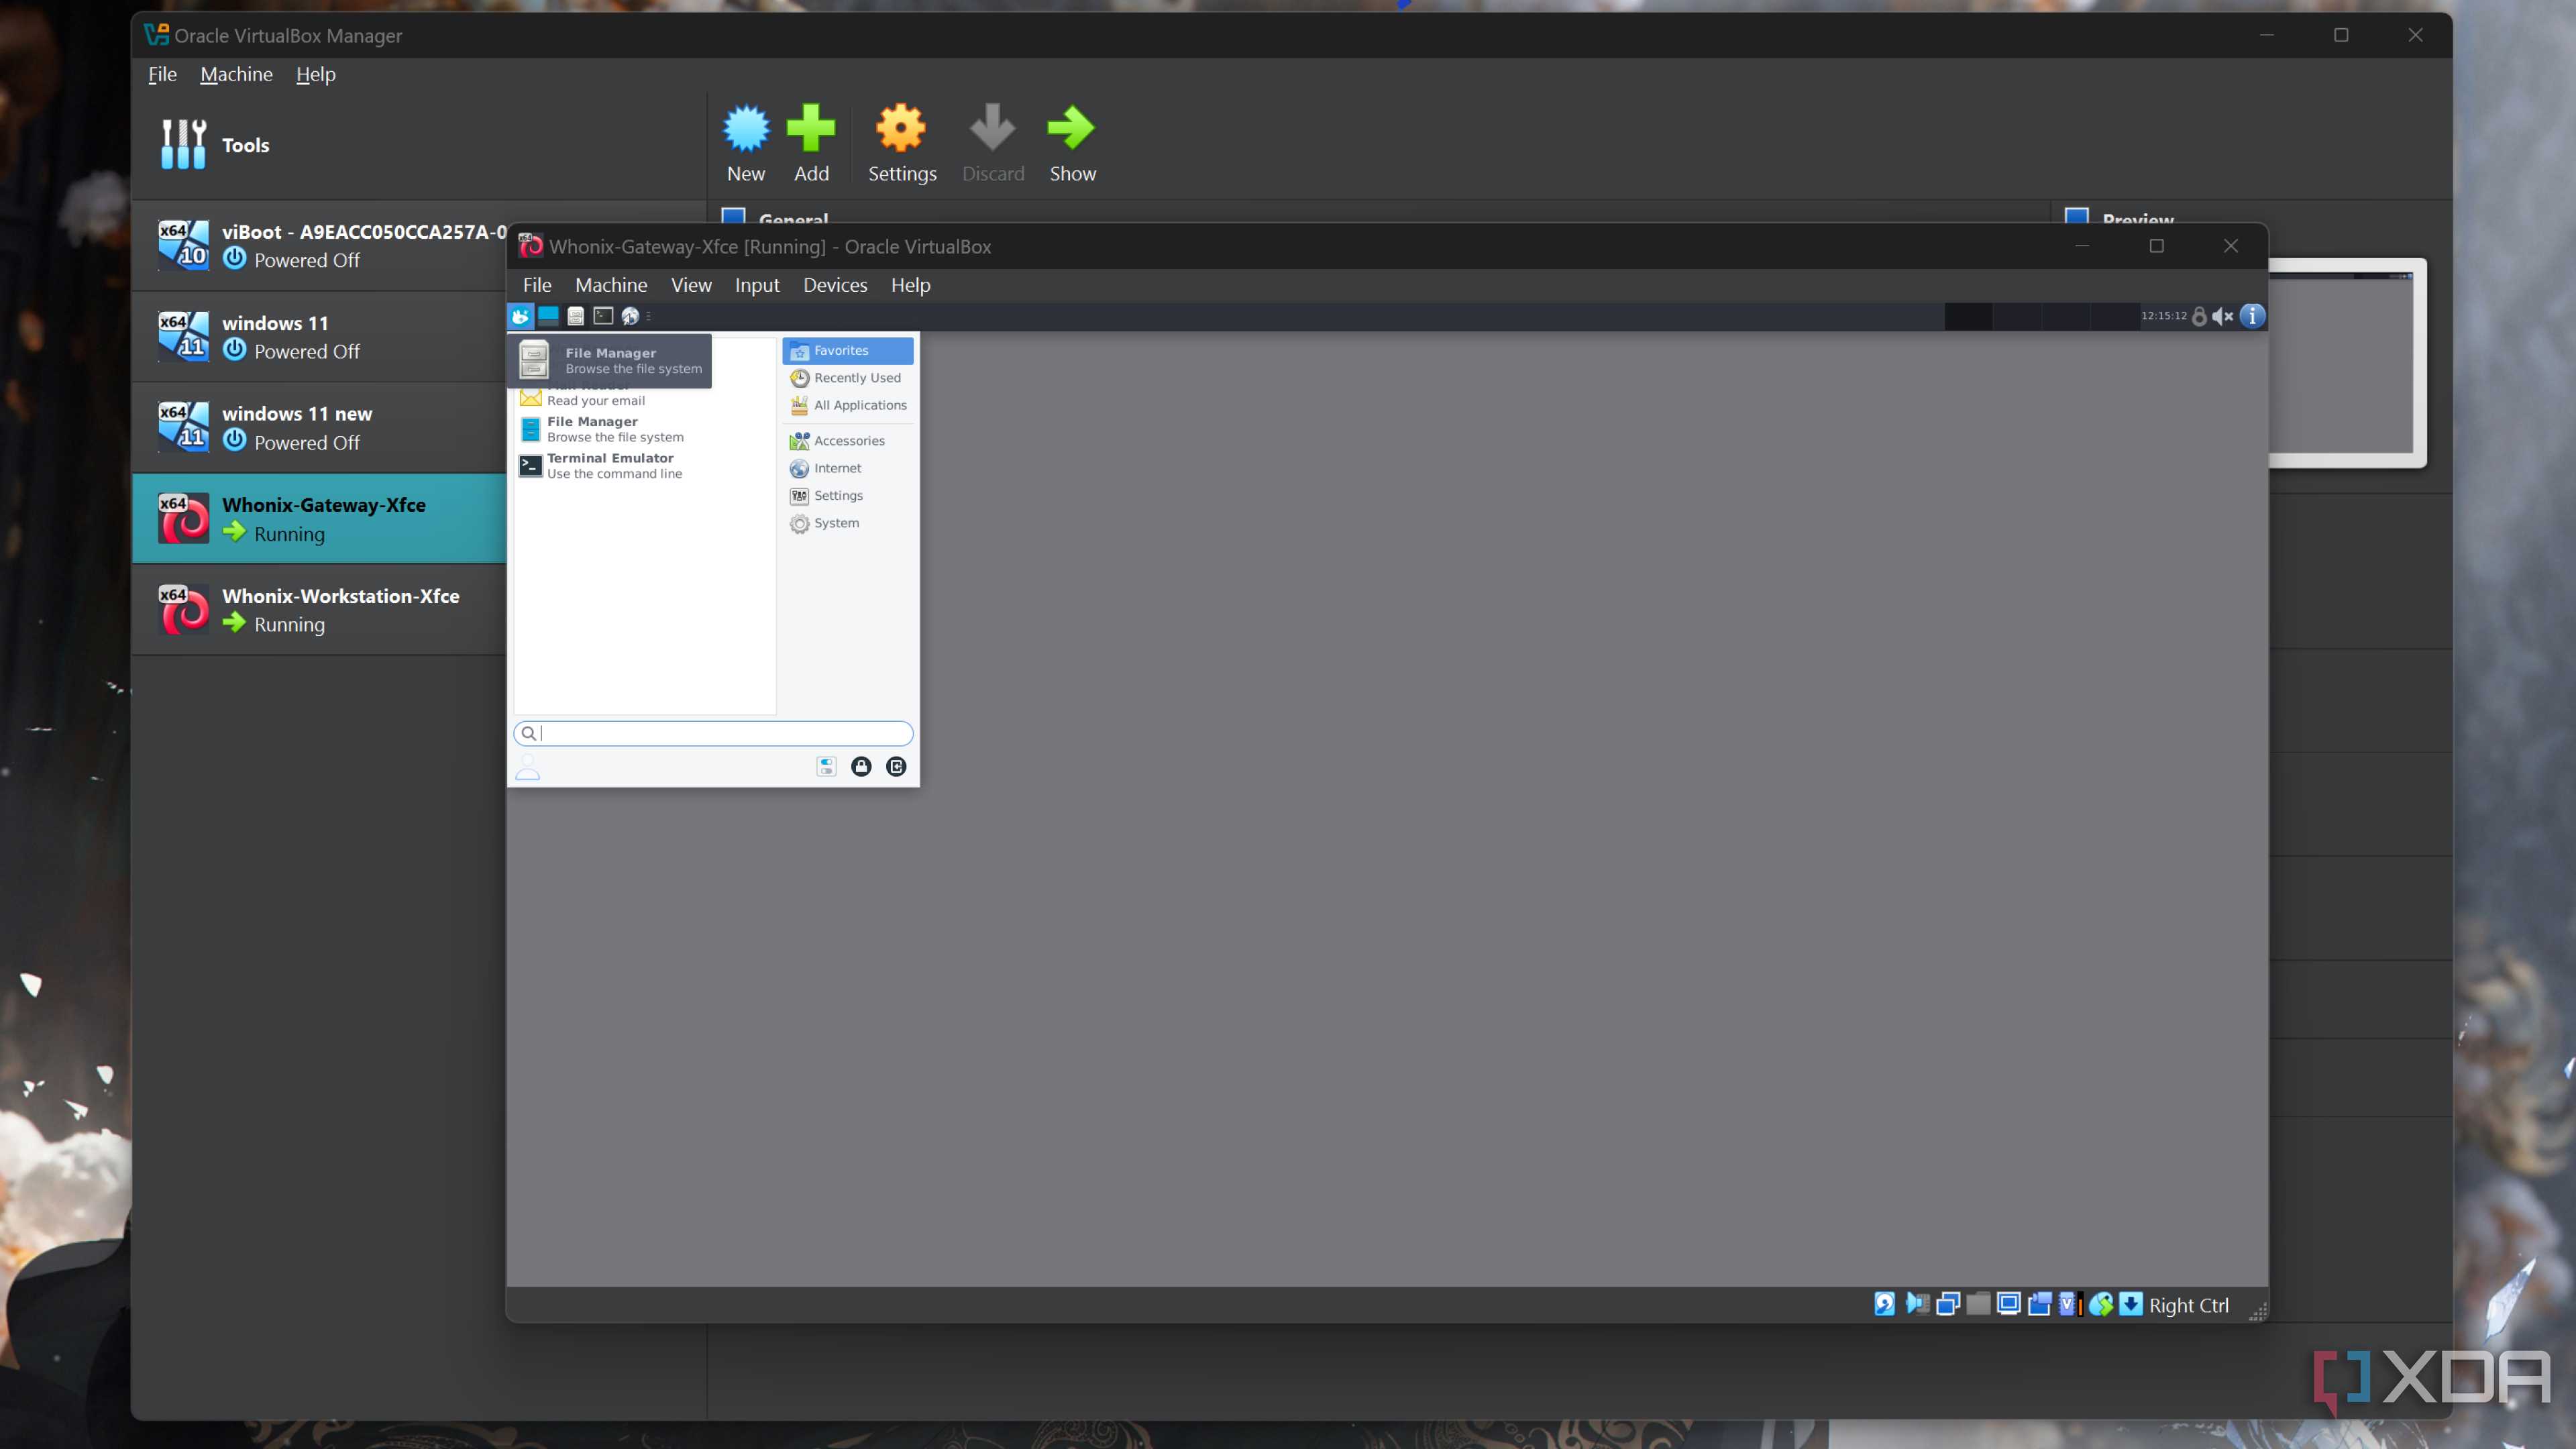Click the mouse integration status icon
Viewport: 2576px width, 1449px height.
coord(2101,1304)
